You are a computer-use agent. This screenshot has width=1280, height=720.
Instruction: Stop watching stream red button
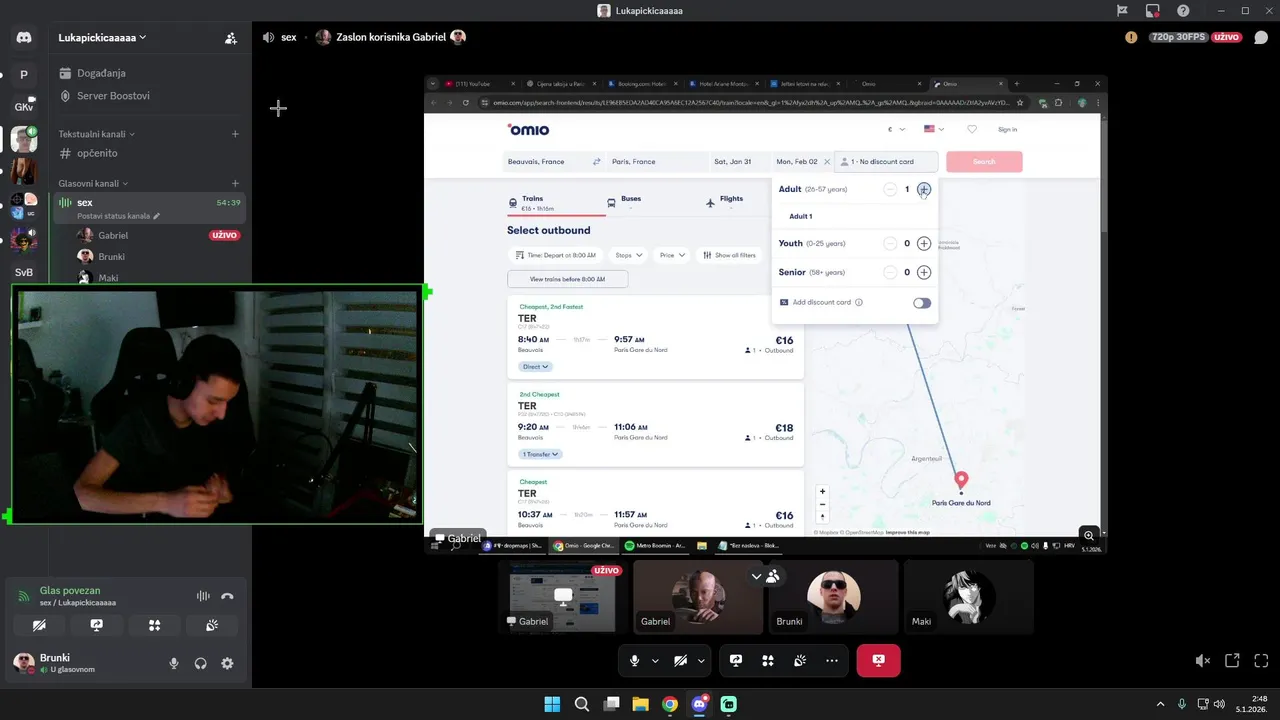click(878, 661)
